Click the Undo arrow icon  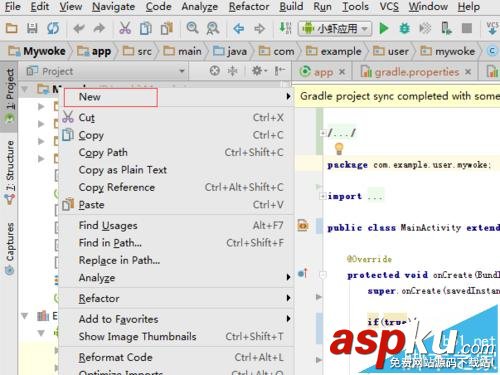click(x=79, y=29)
